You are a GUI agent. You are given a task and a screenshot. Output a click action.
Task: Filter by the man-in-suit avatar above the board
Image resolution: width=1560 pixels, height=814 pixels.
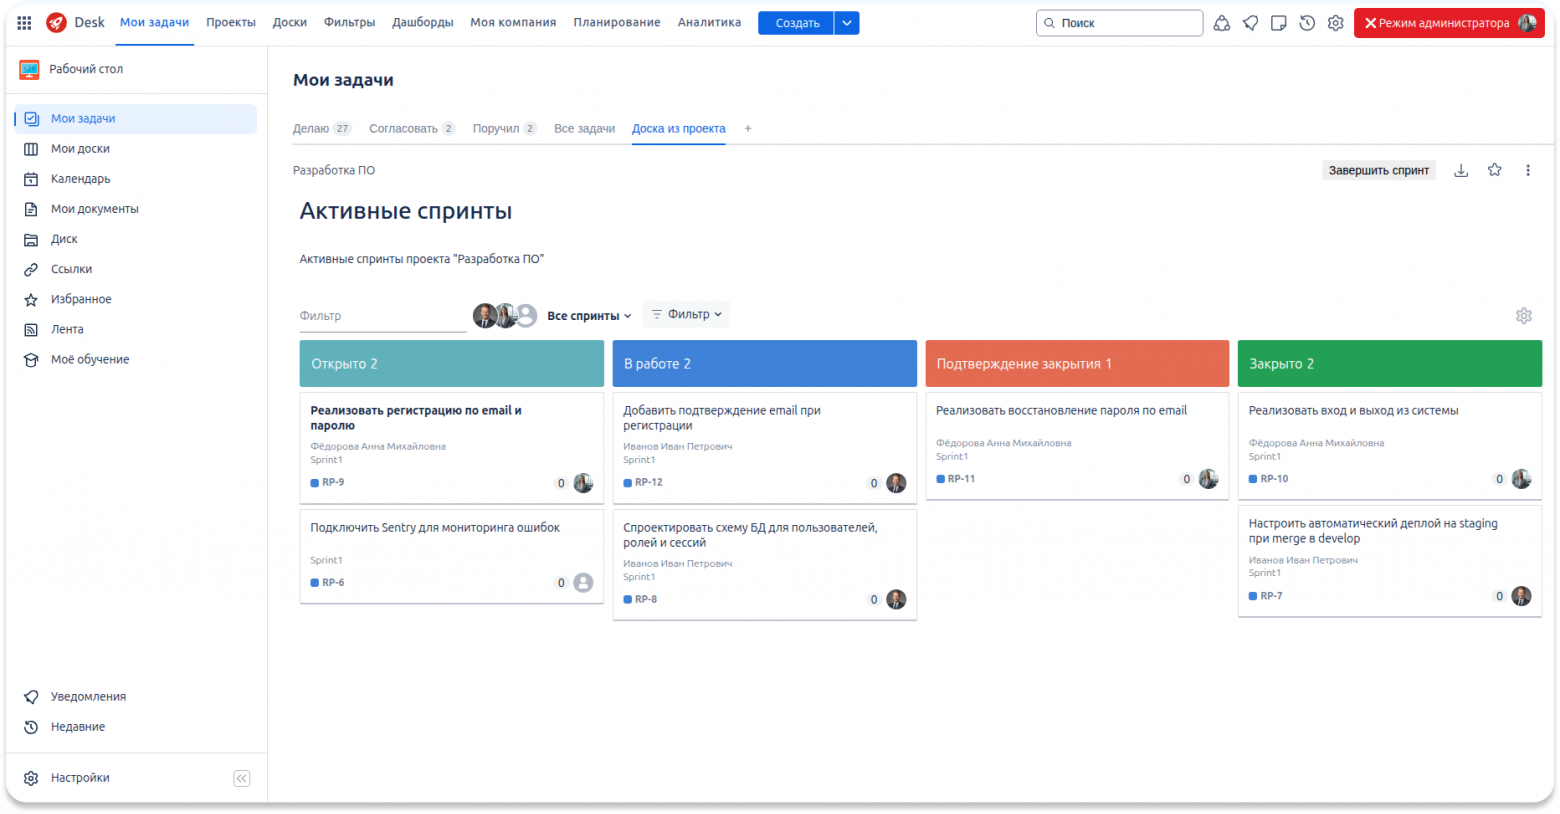coord(484,316)
